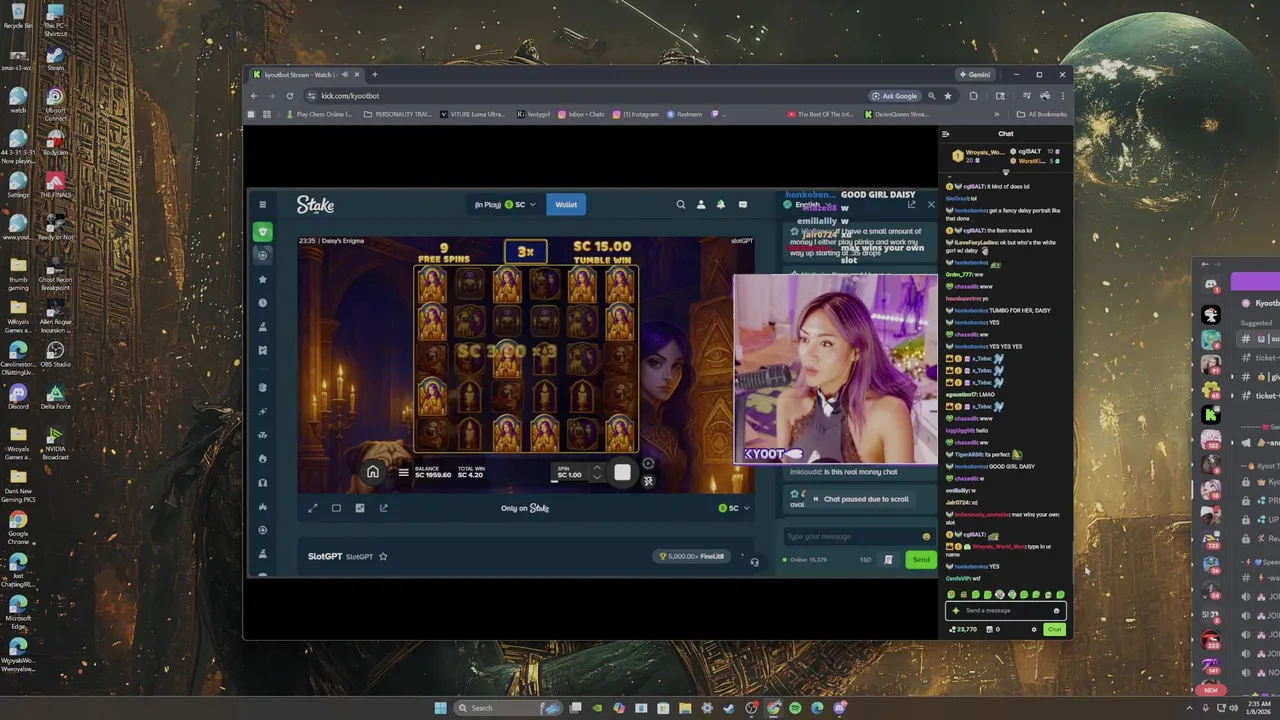Click the Kick Send a message box
The height and width of the screenshot is (720, 1280).
click(1004, 610)
